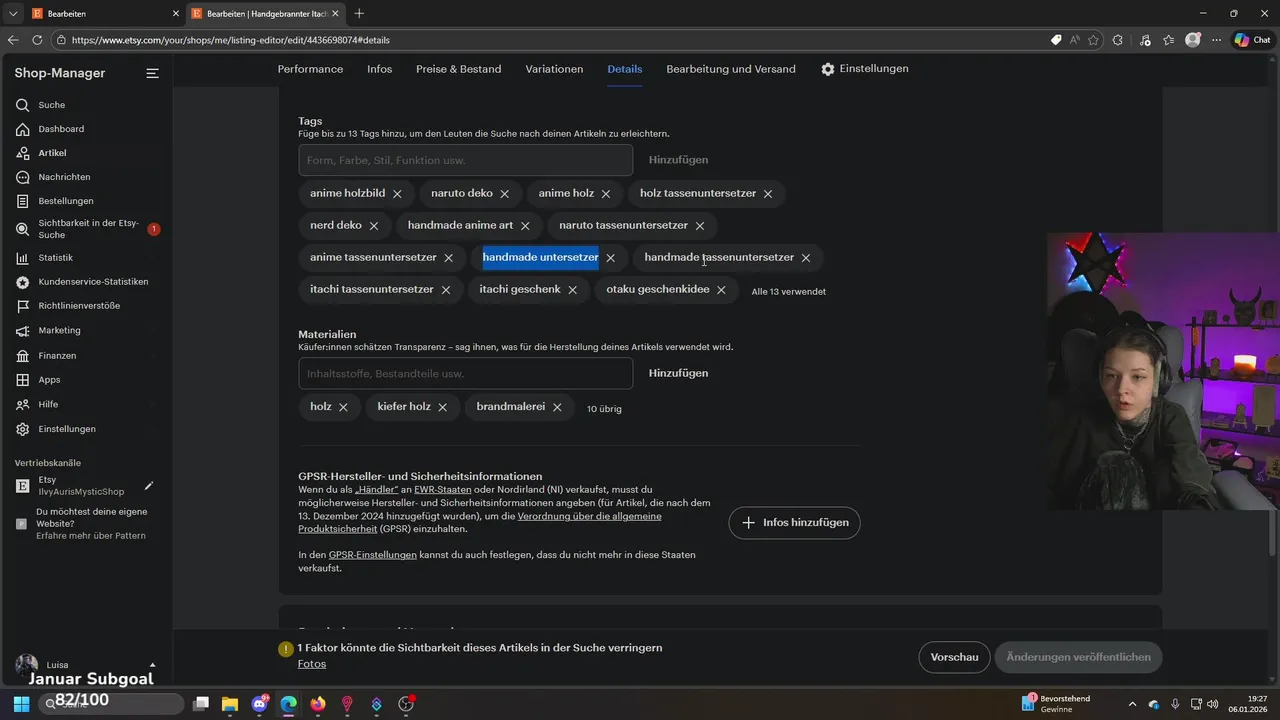Remove the 'handmade anime art' tag
This screenshot has height=720, width=1280.
[525, 226]
